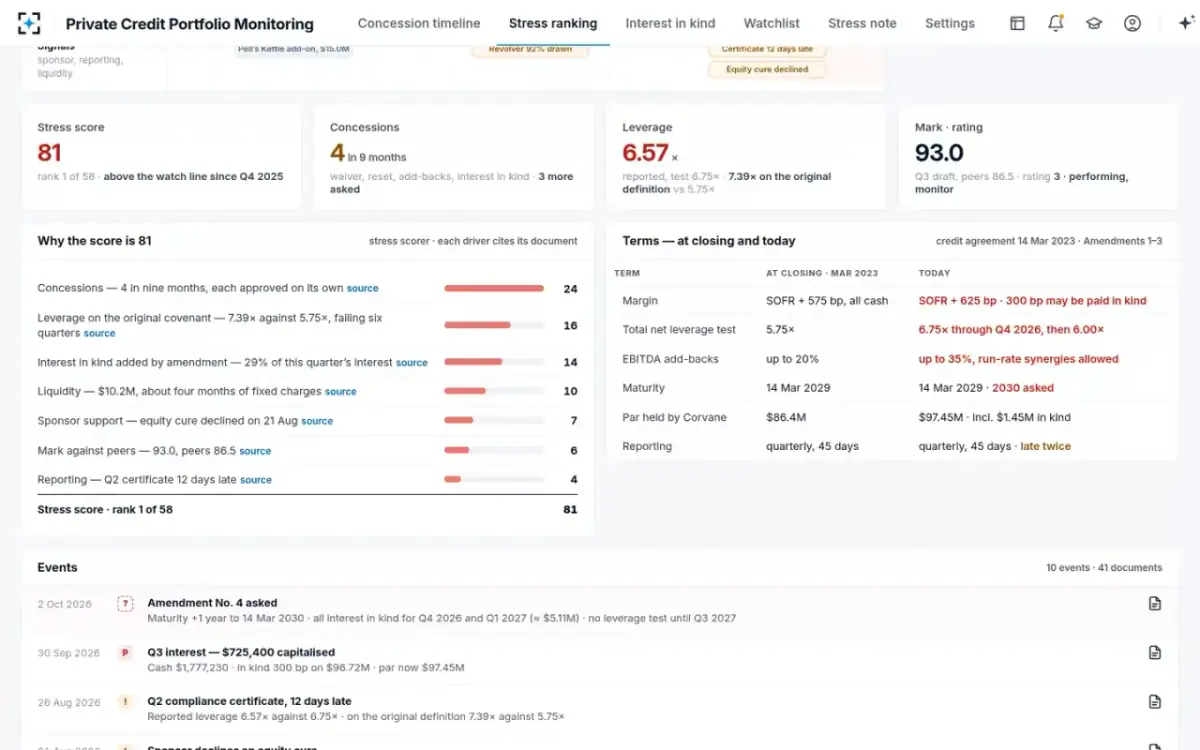The image size is (1200, 750).
Task: Open the learning cap icon
Action: [x=1094, y=23]
